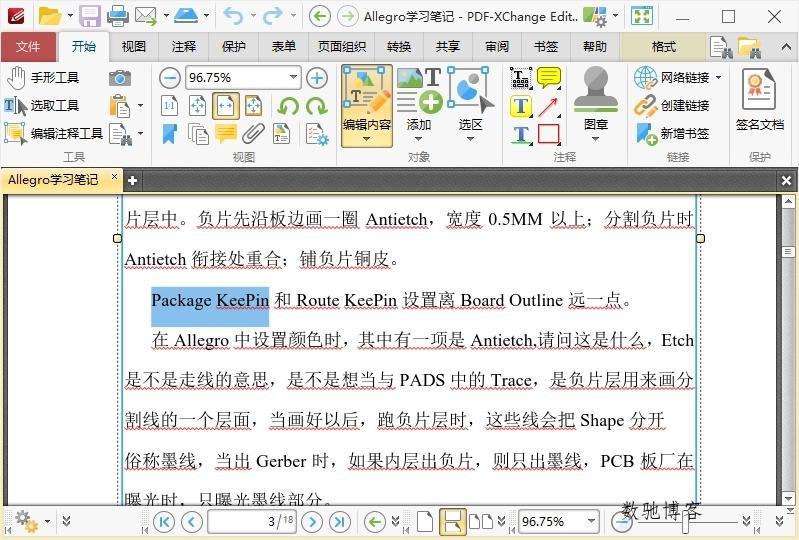Click the scanner icon in the title toolbar

click(186, 15)
